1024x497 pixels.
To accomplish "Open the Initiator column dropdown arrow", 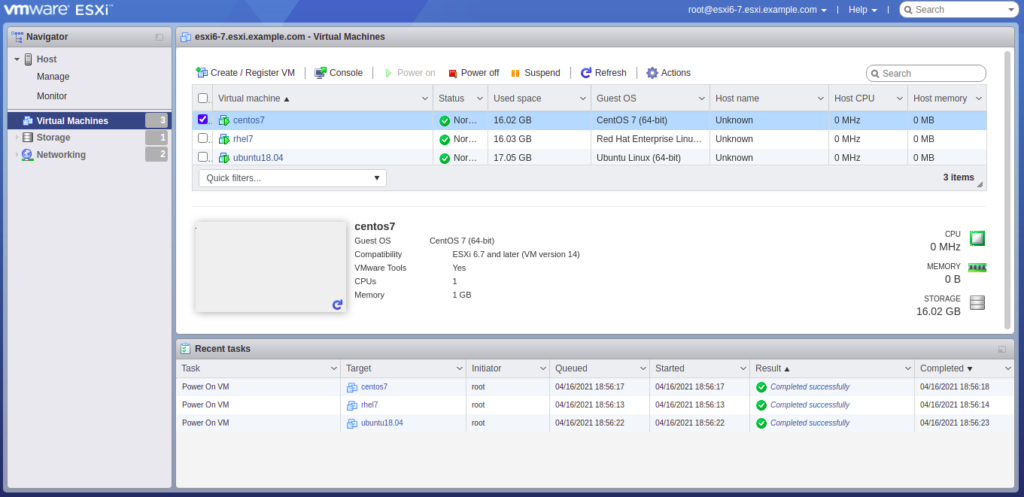I will 543,369.
